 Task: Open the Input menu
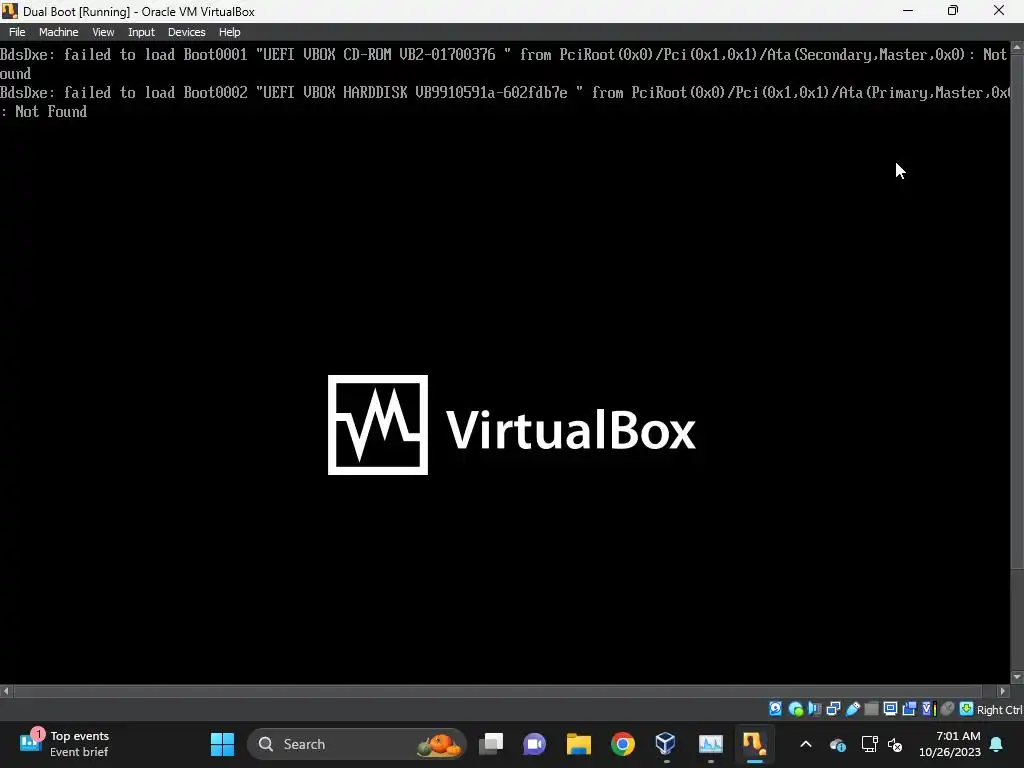pyautogui.click(x=141, y=32)
